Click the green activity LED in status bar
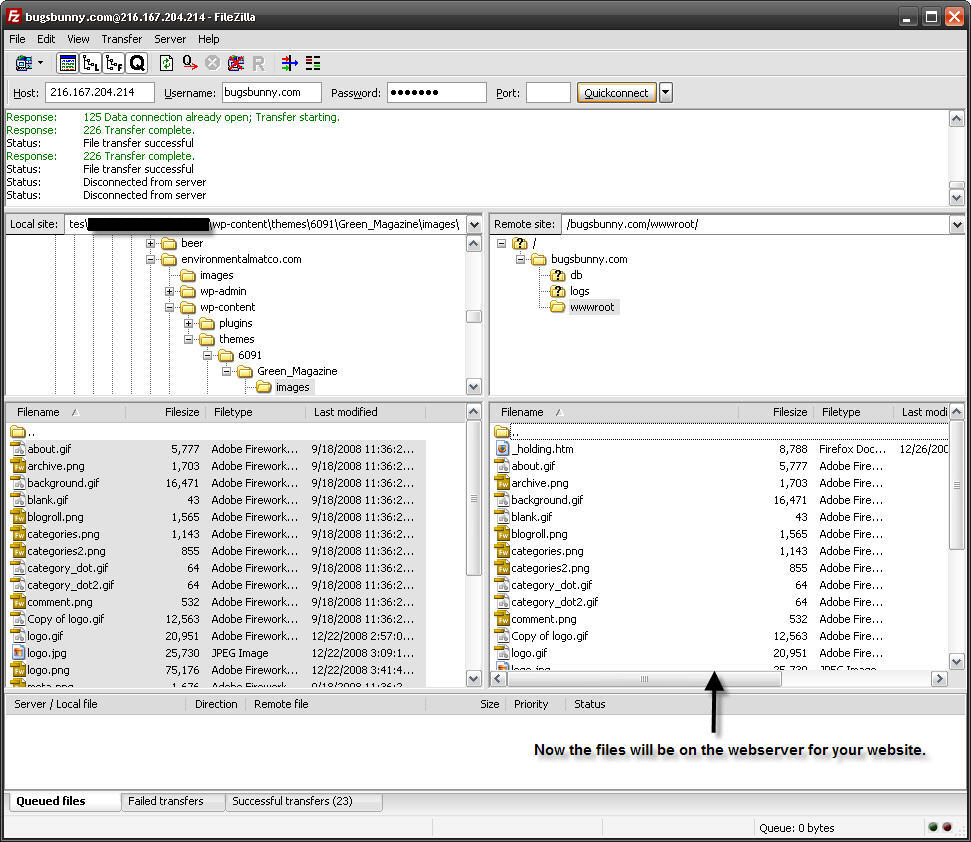 [933, 827]
